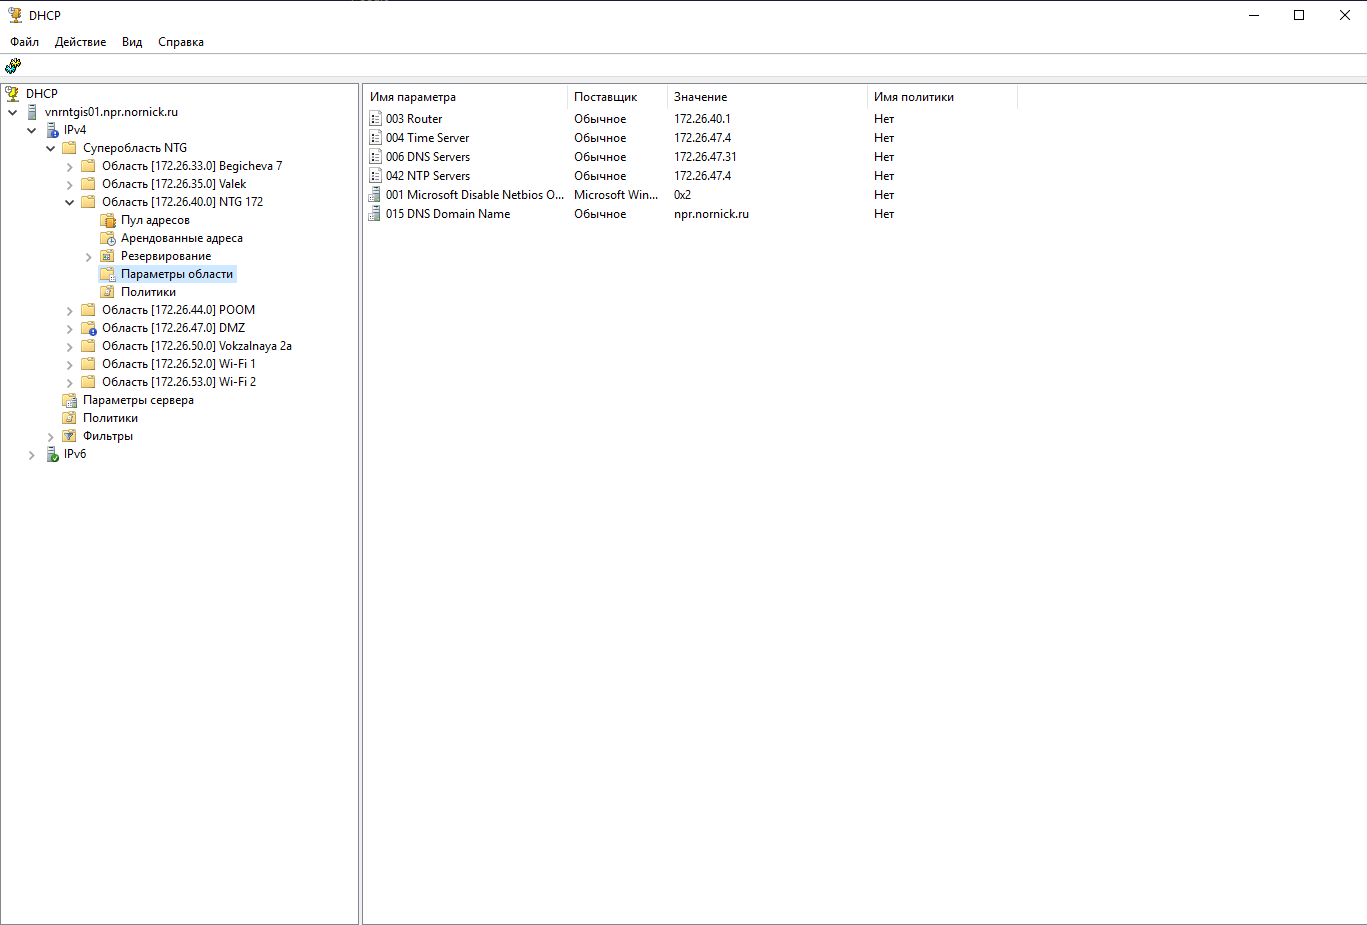Expand the IPv6 tree node

(32, 455)
